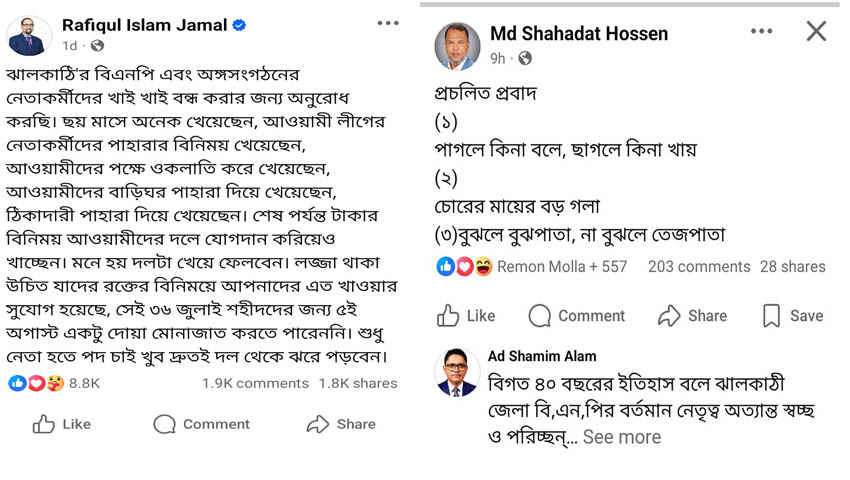Expand Ad Shamim Alam's comment via See more
Viewport: 850px width, 480px height.
click(622, 437)
